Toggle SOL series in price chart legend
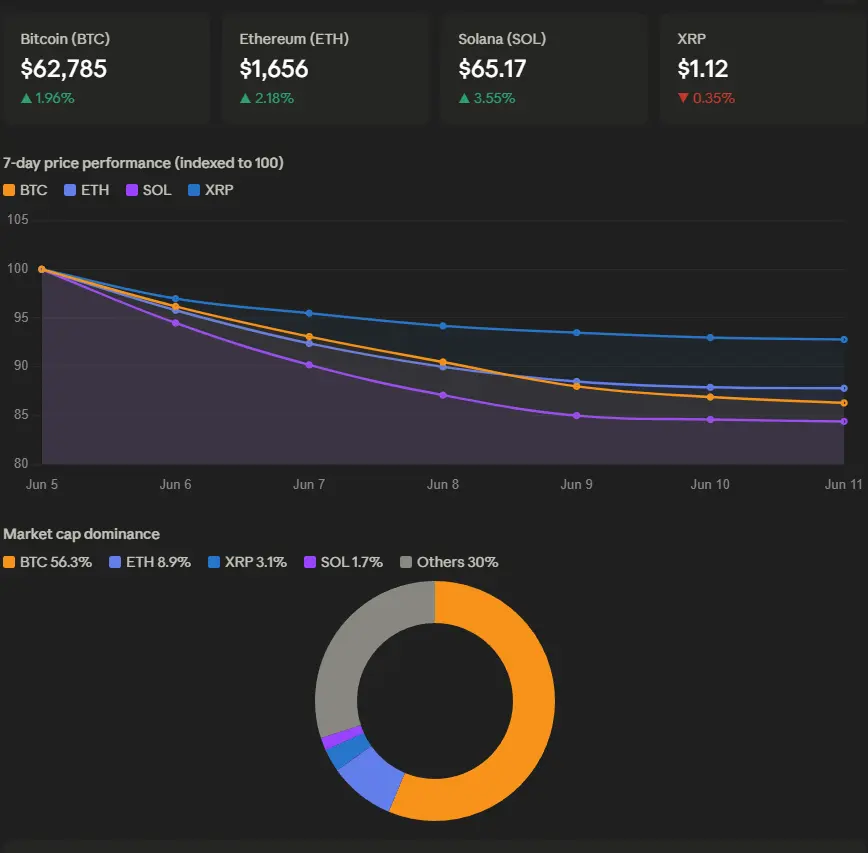Viewport: 868px width, 853px height. (148, 190)
